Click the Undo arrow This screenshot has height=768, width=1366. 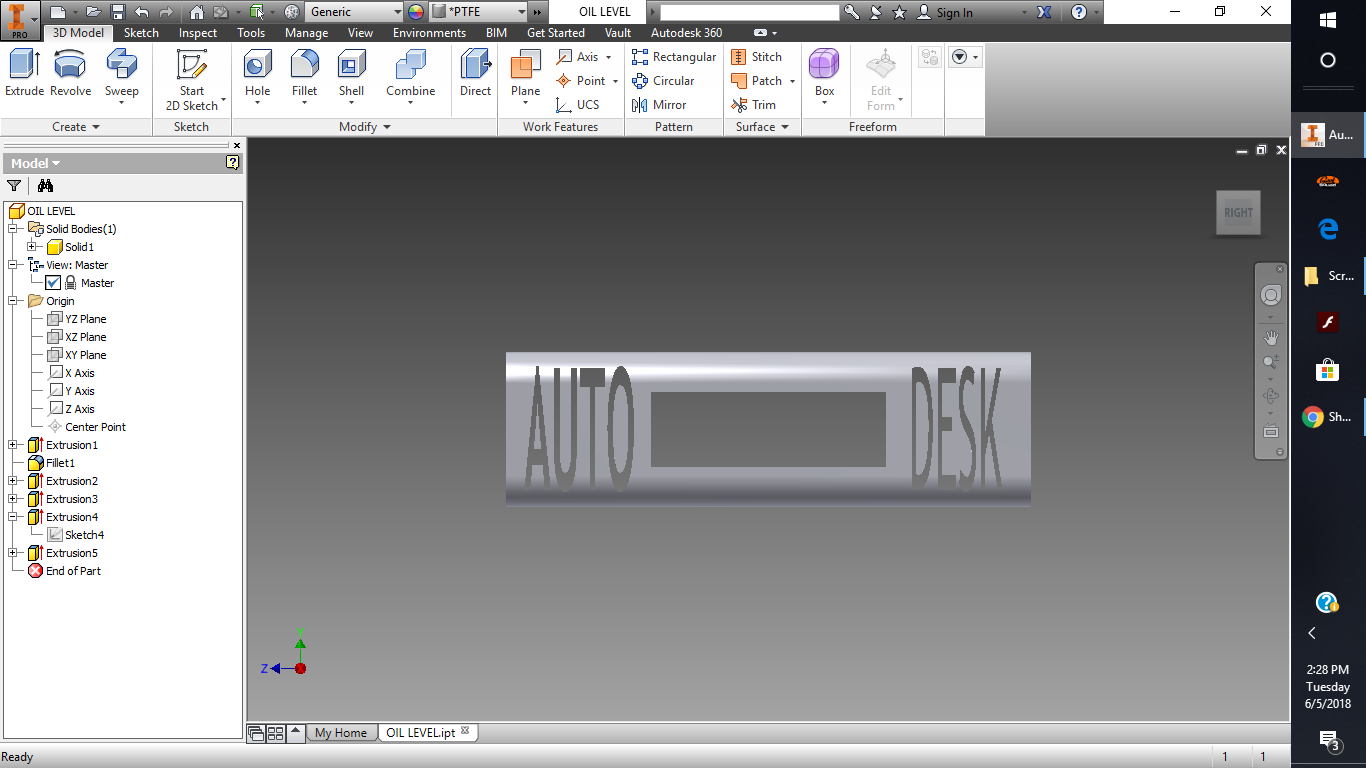141,12
